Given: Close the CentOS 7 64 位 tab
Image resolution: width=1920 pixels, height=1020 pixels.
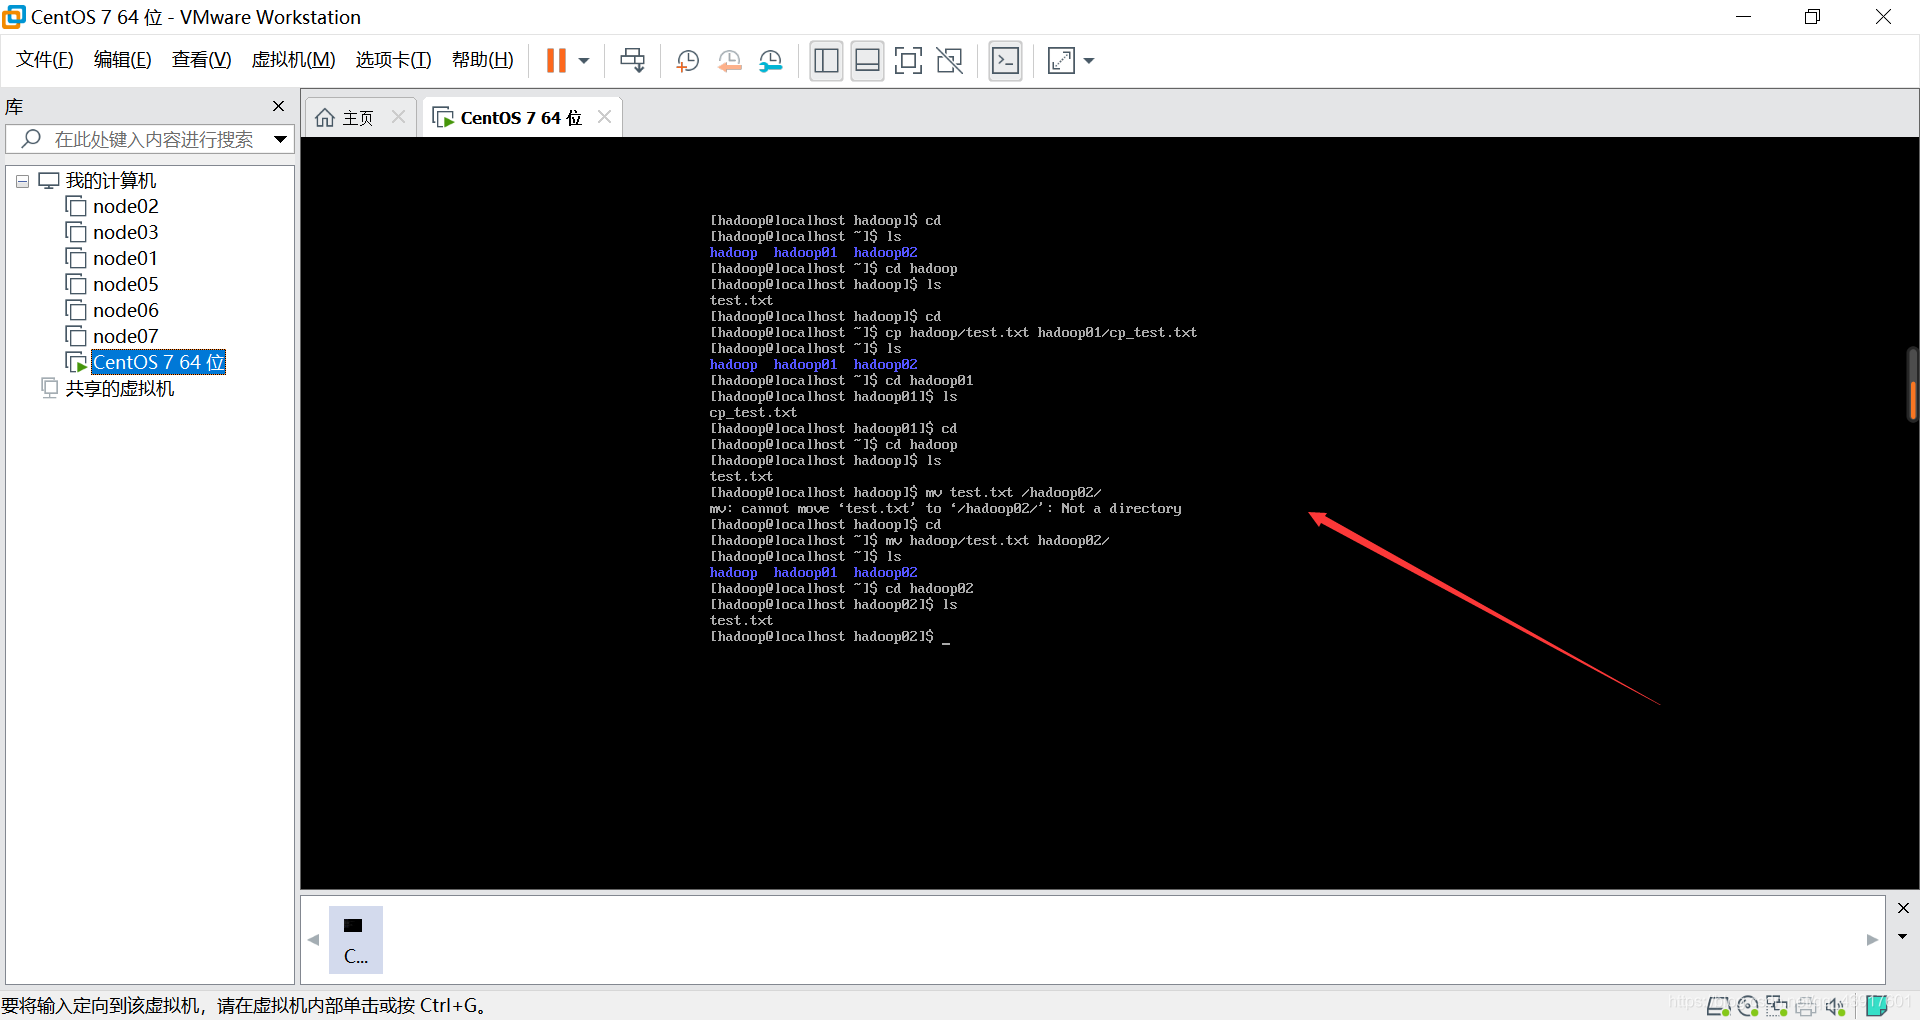Looking at the screenshot, I should (604, 117).
